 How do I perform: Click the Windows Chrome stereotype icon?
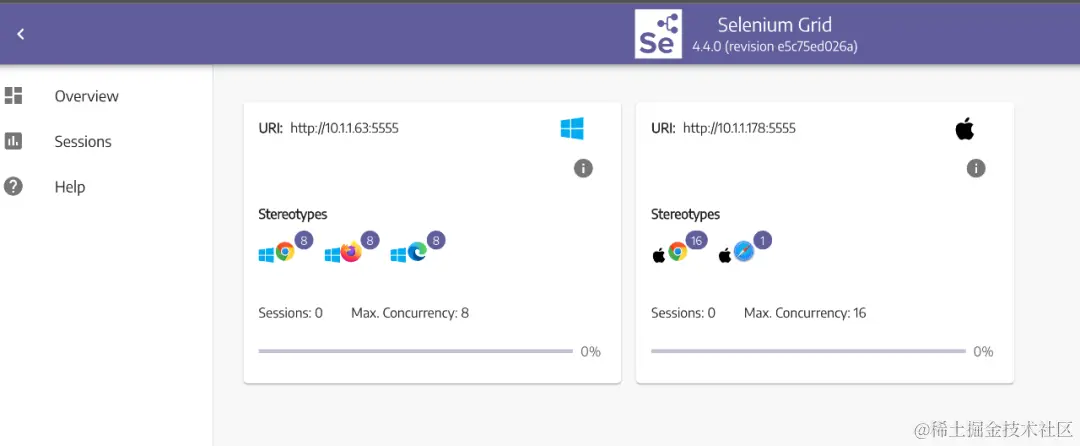[285, 253]
